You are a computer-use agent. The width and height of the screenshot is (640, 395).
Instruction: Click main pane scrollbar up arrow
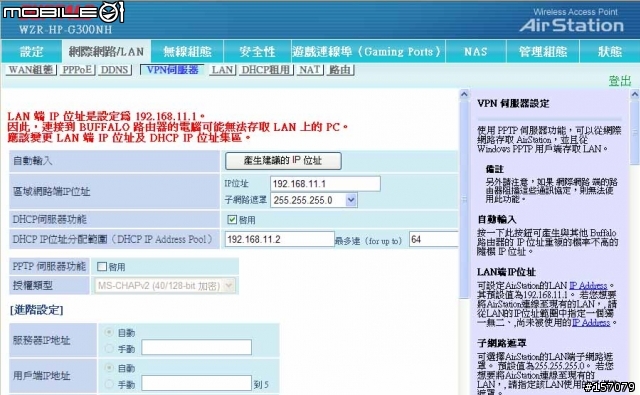464,94
